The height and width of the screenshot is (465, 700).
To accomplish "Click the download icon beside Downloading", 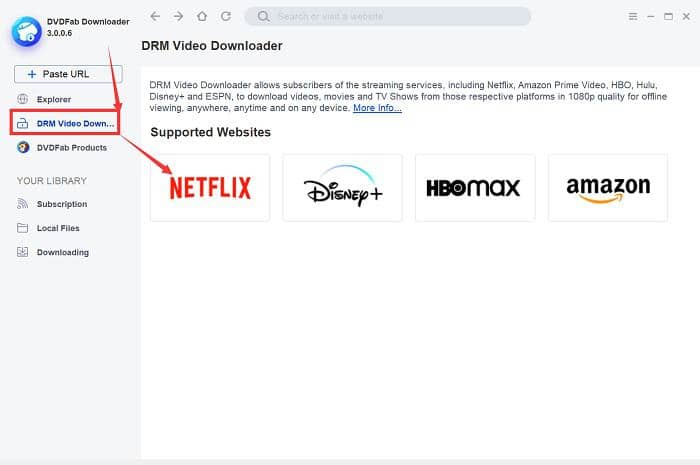I will pyautogui.click(x=22, y=252).
